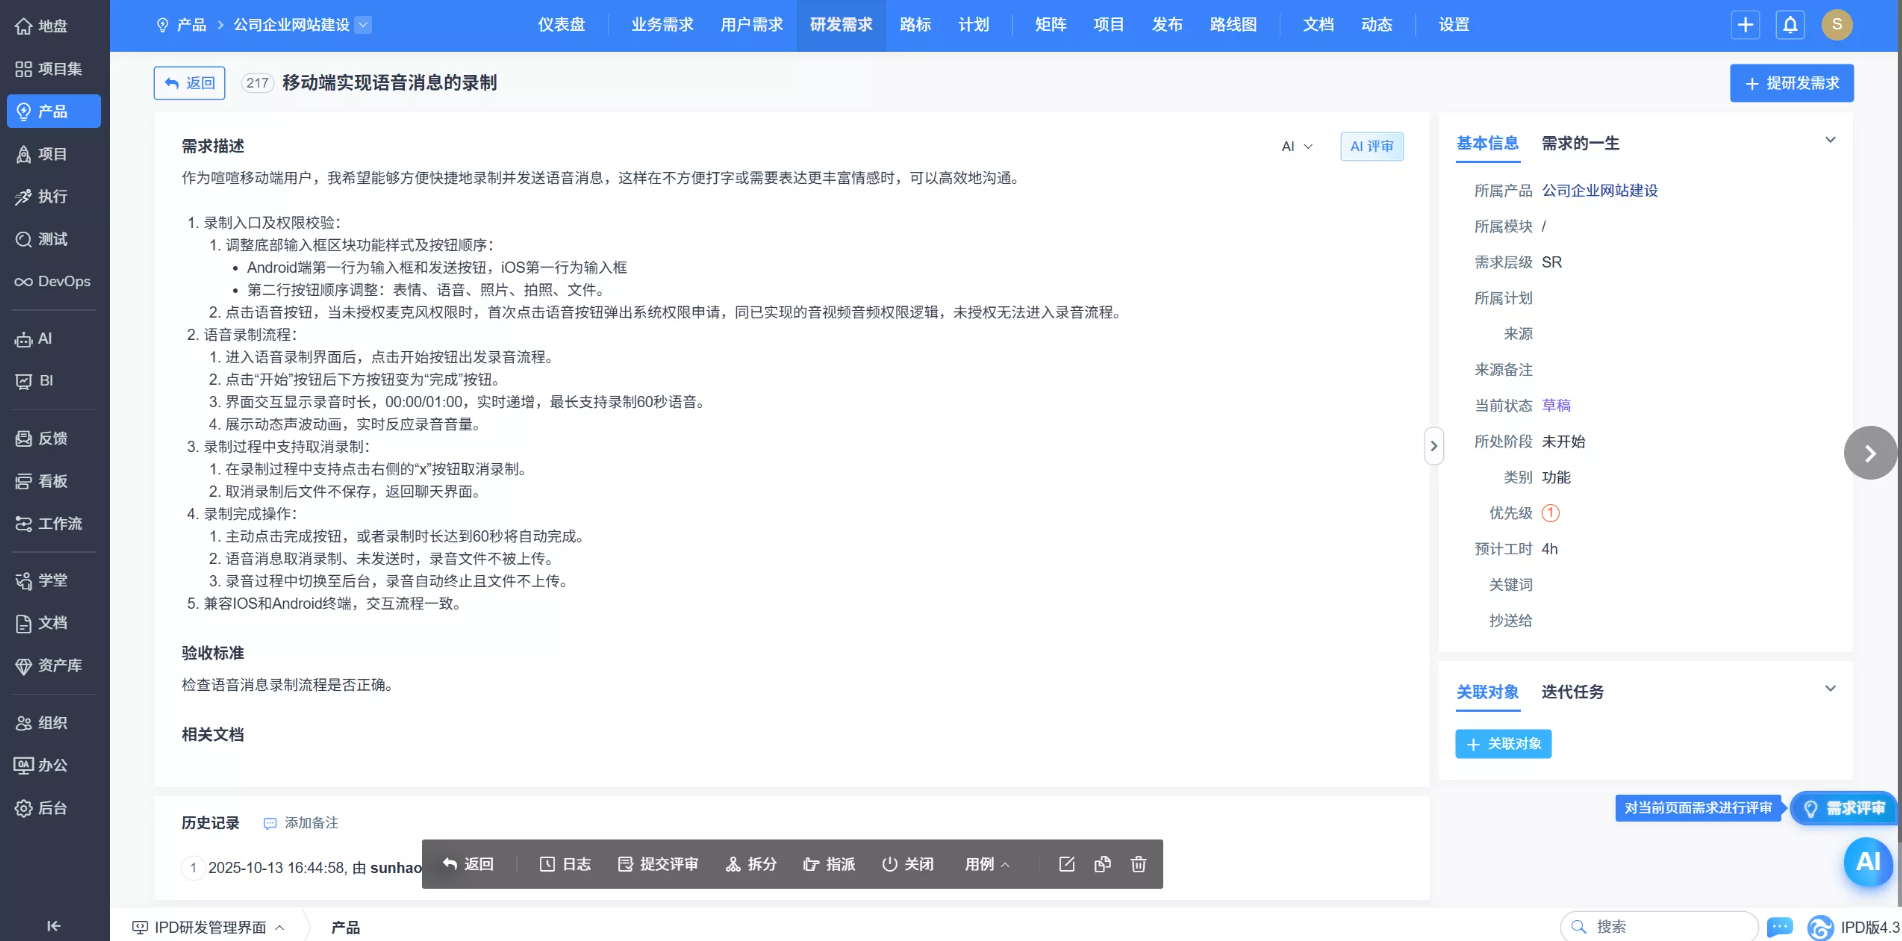
Task: Toggle the right info panel collapse handle
Action: (x=1433, y=446)
